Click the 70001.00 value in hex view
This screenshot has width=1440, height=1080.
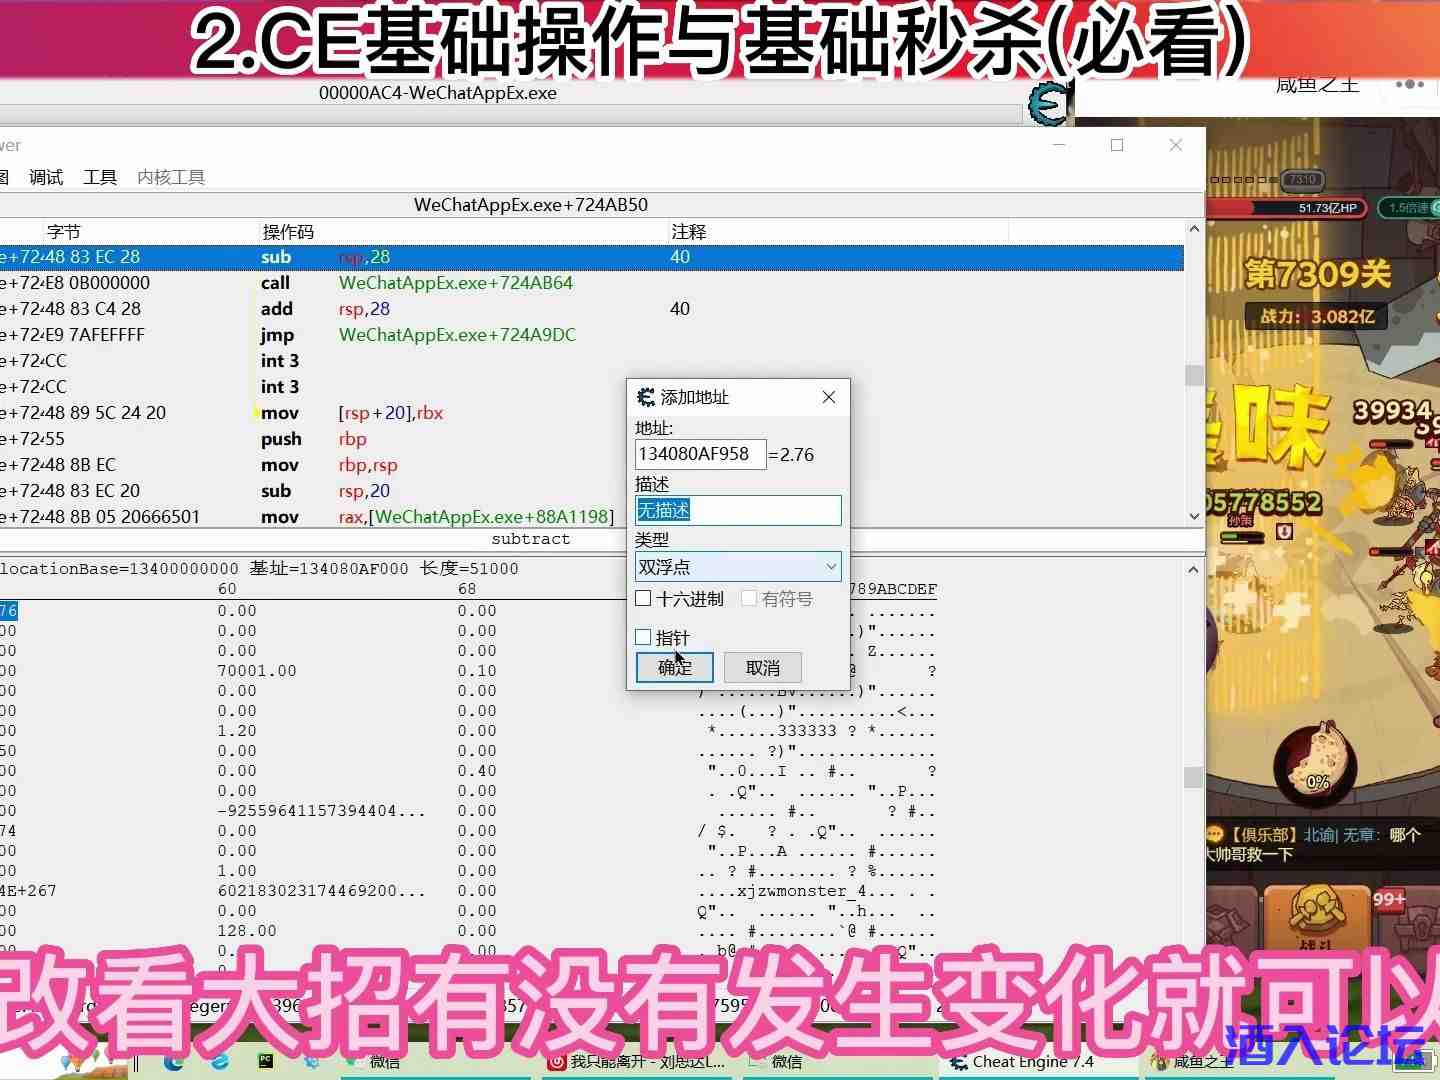257,671
